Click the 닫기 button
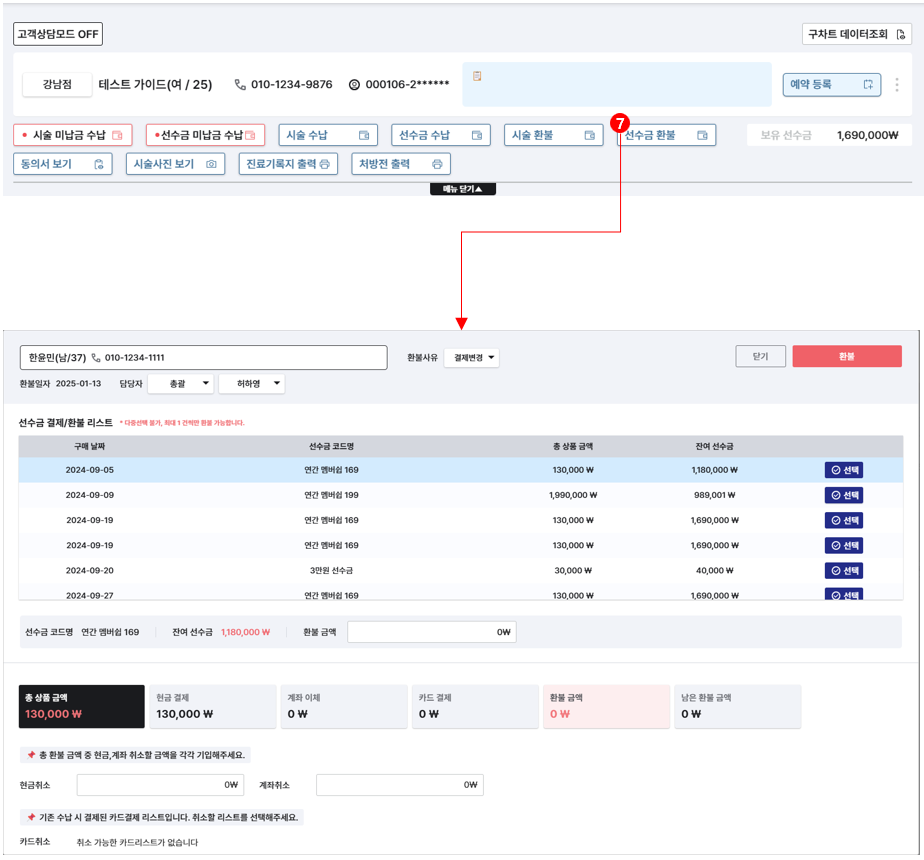The width and height of the screenshot is (924, 860). pos(760,357)
